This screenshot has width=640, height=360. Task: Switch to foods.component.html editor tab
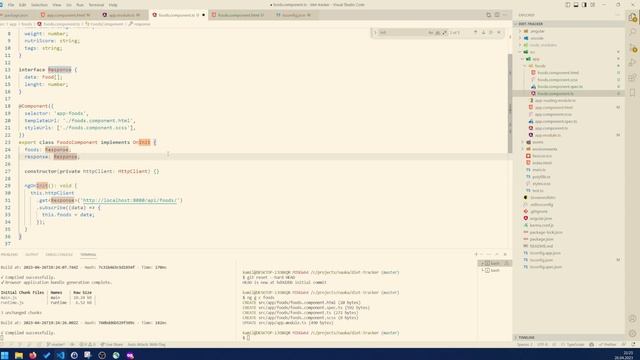[x=239, y=15]
